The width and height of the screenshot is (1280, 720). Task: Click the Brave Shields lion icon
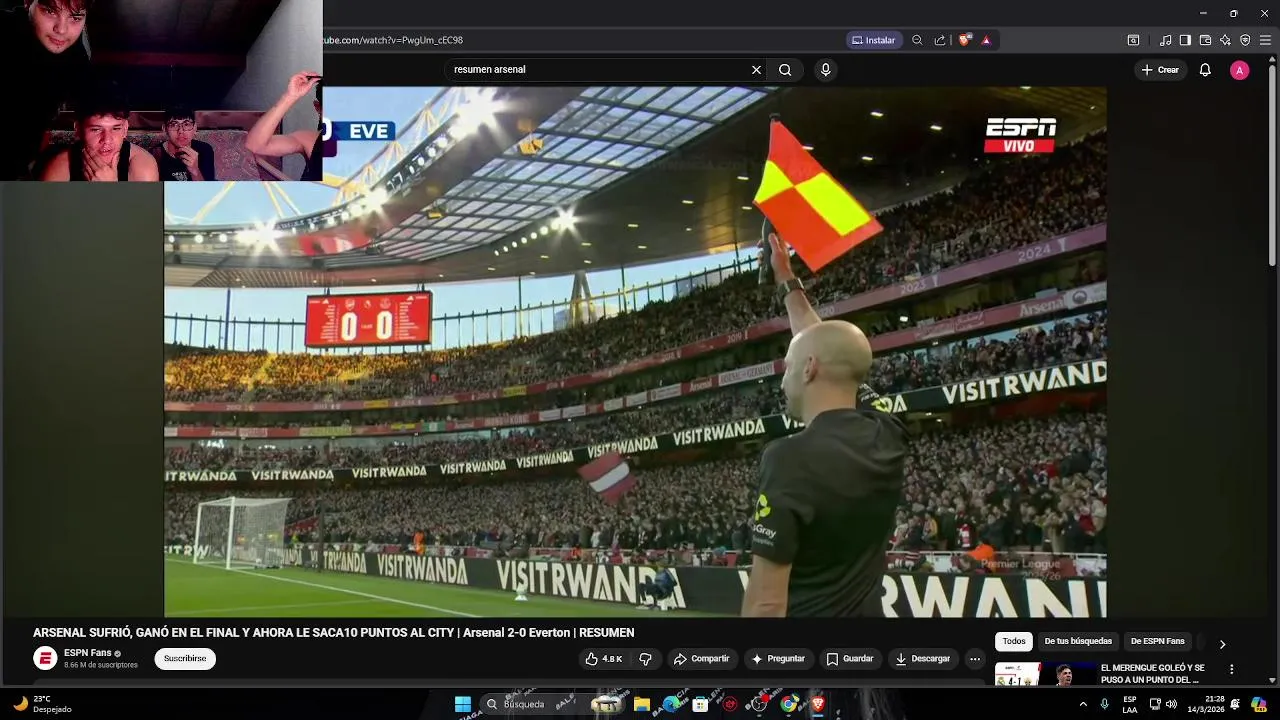pos(964,40)
